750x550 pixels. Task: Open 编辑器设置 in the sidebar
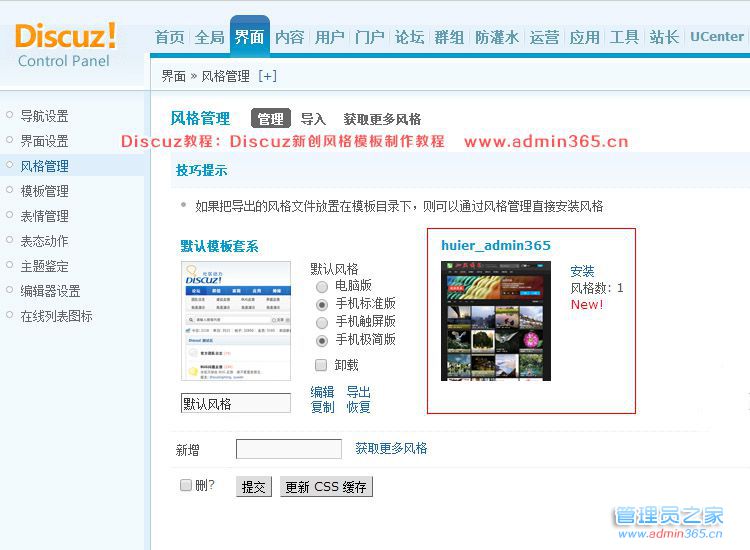(50, 291)
